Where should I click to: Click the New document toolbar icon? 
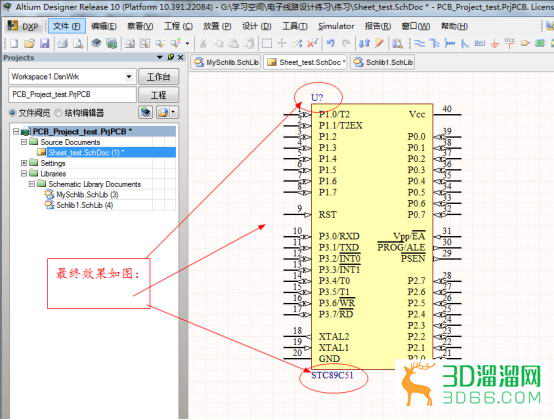click(14, 43)
